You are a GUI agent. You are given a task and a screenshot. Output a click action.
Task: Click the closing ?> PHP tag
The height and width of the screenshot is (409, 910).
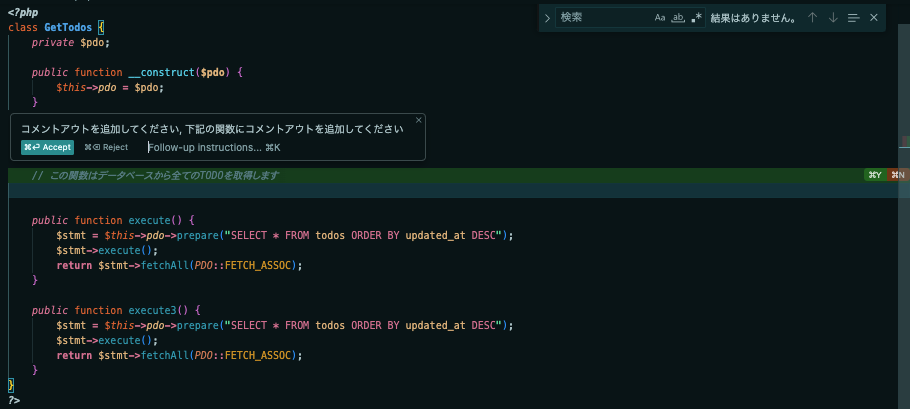pyautogui.click(x=14, y=401)
